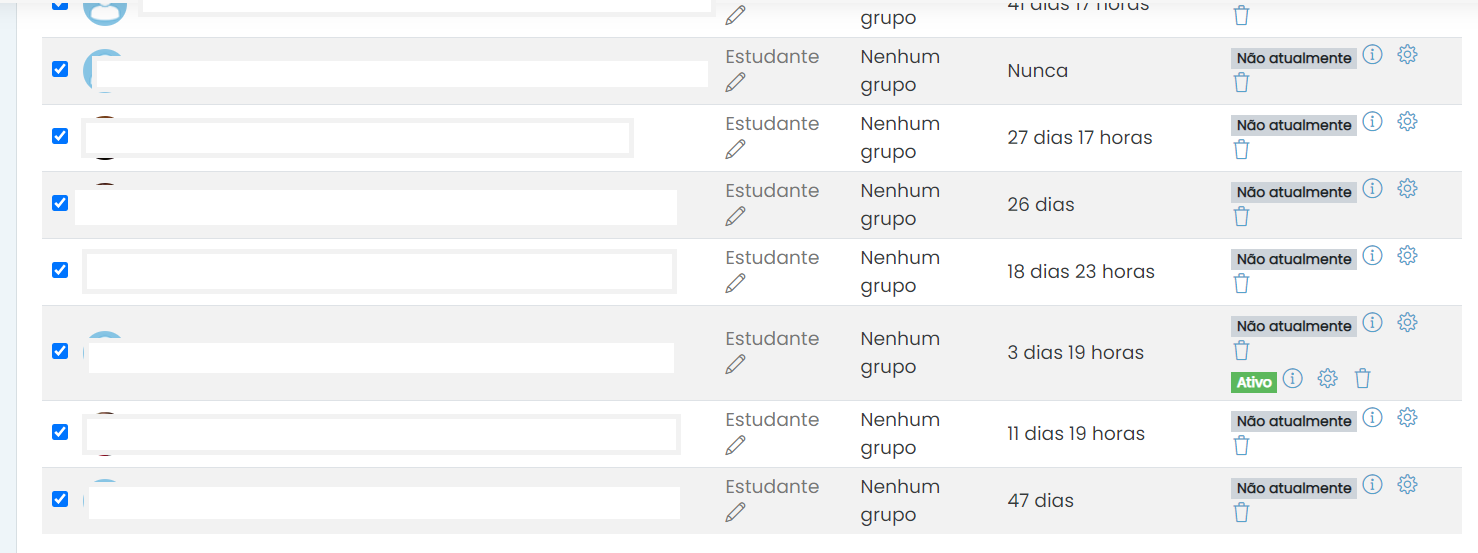
Task: Click the trash icon in the 26 dias row
Action: click(x=1241, y=216)
